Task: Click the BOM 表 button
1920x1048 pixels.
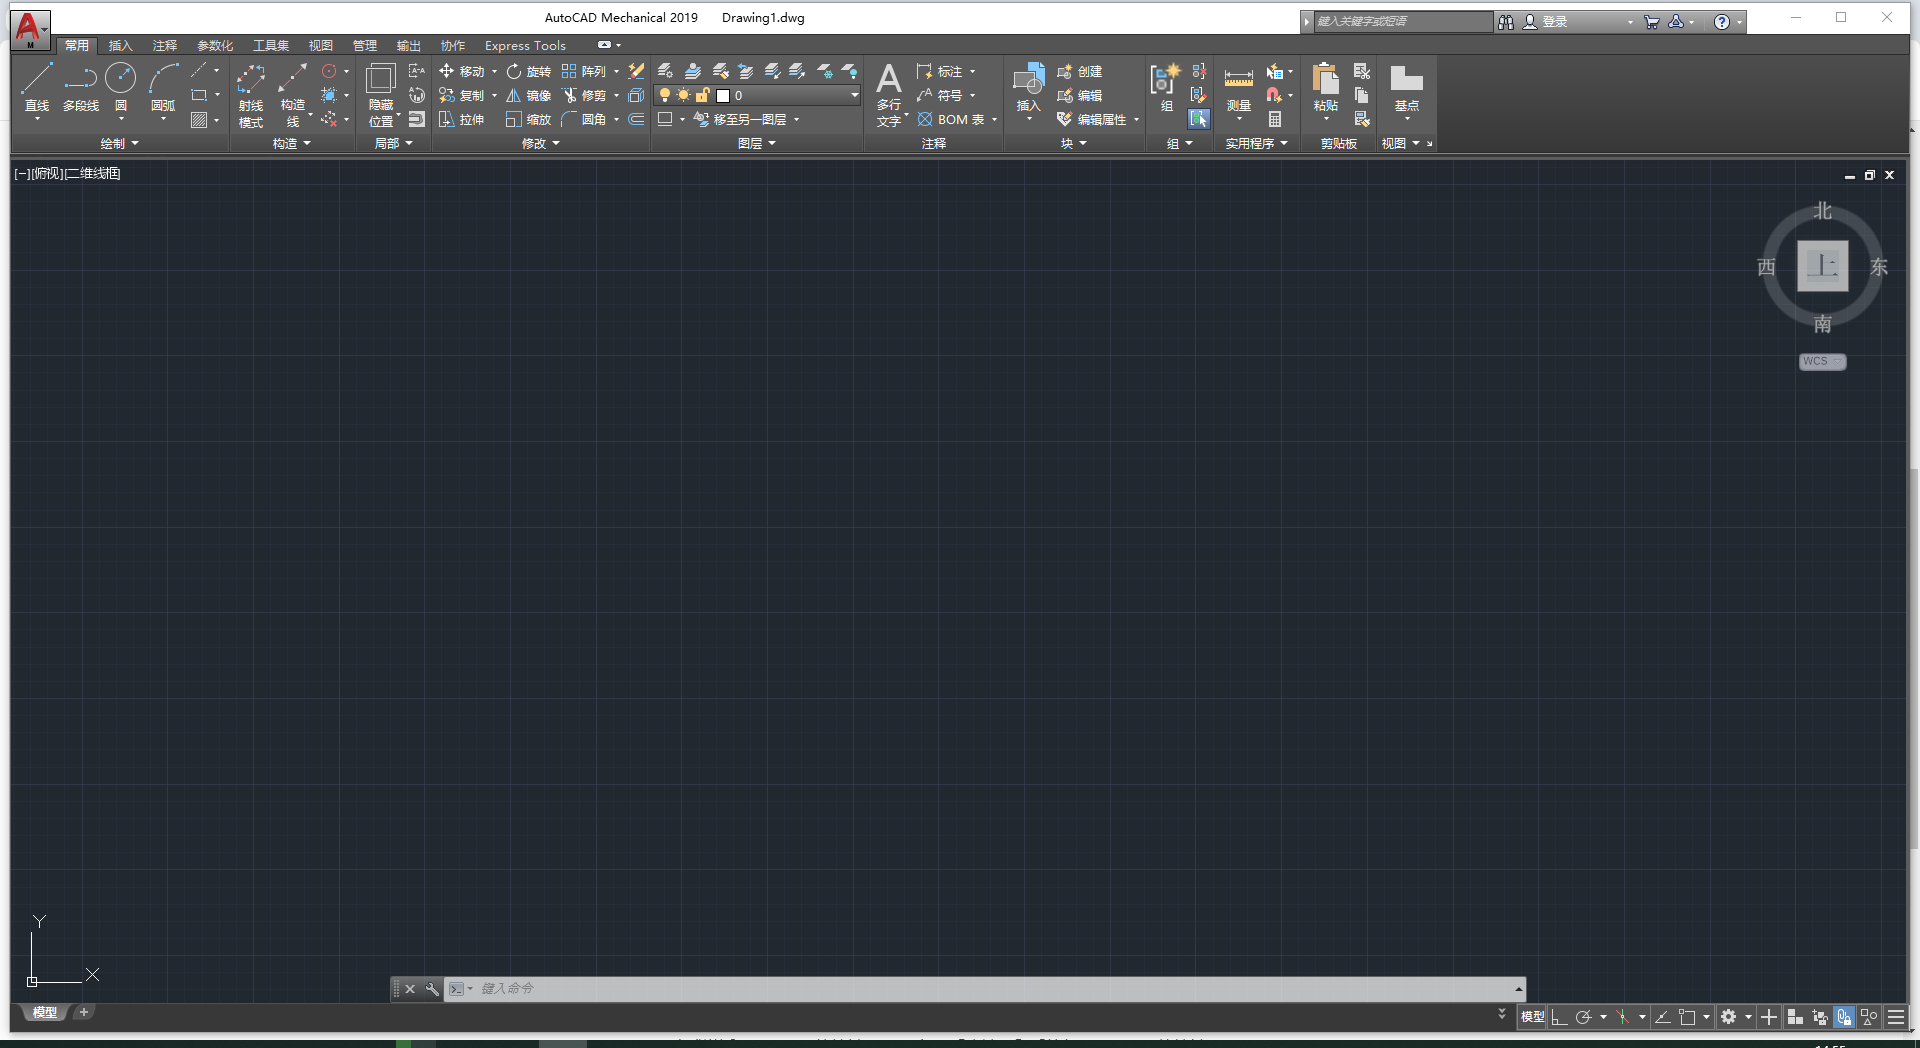Action: (952, 119)
